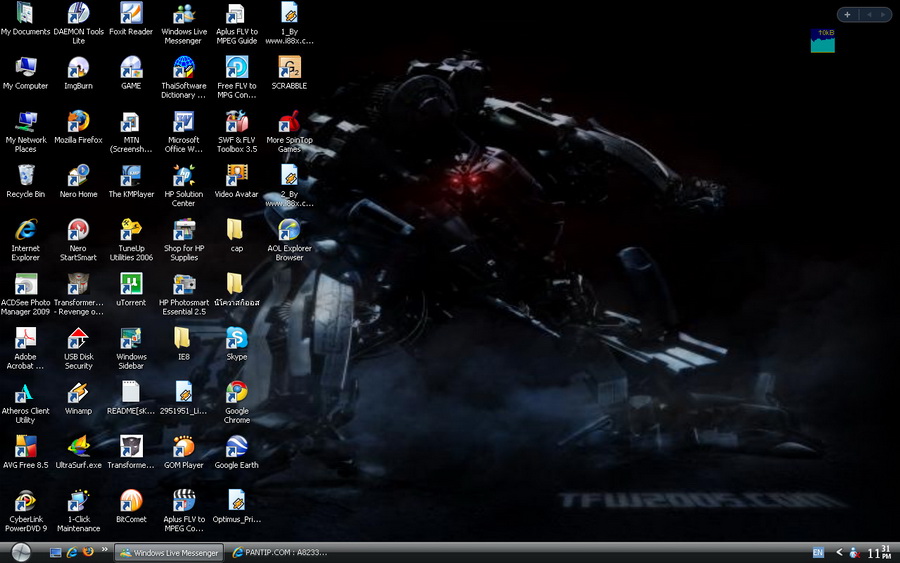This screenshot has height=563, width=900.
Task: Select the My Network Places icon
Action: coord(25,121)
